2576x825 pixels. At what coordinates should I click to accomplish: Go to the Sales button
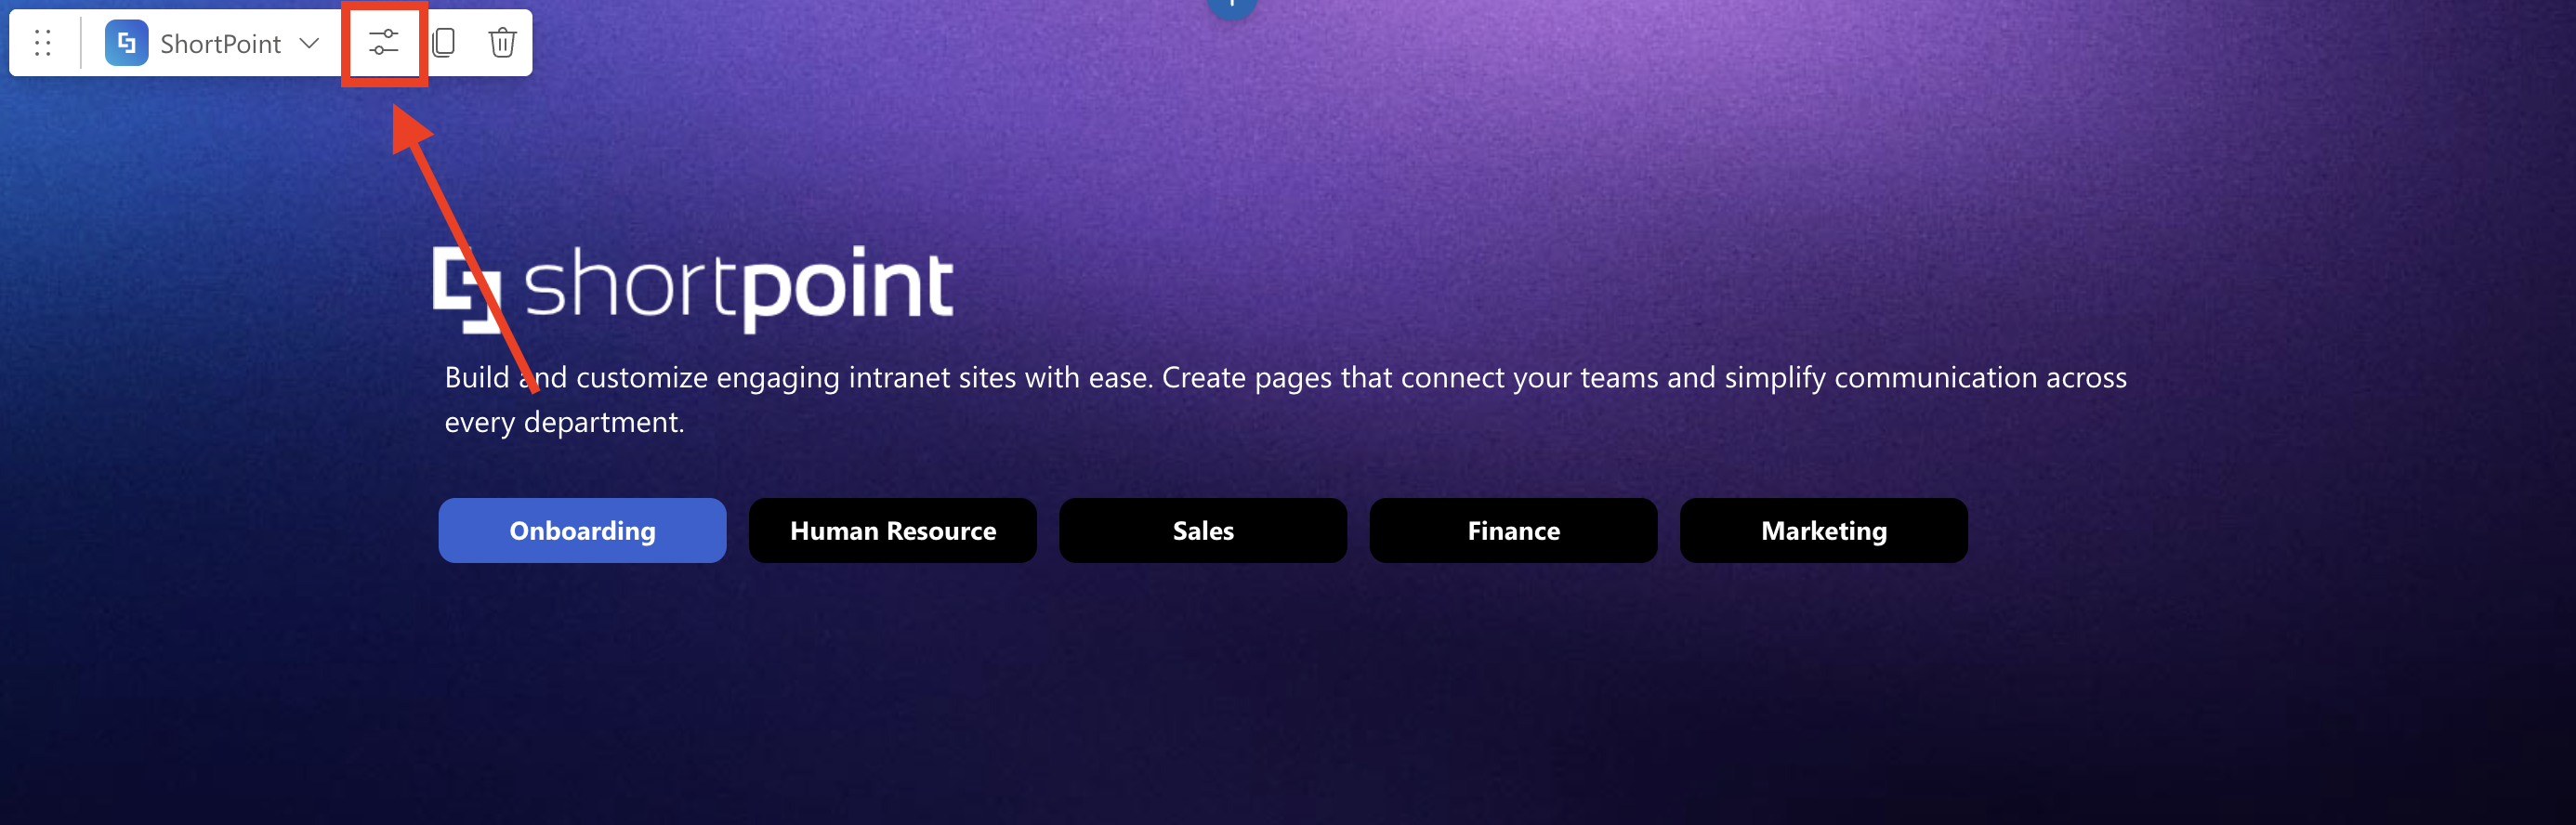(x=1203, y=530)
